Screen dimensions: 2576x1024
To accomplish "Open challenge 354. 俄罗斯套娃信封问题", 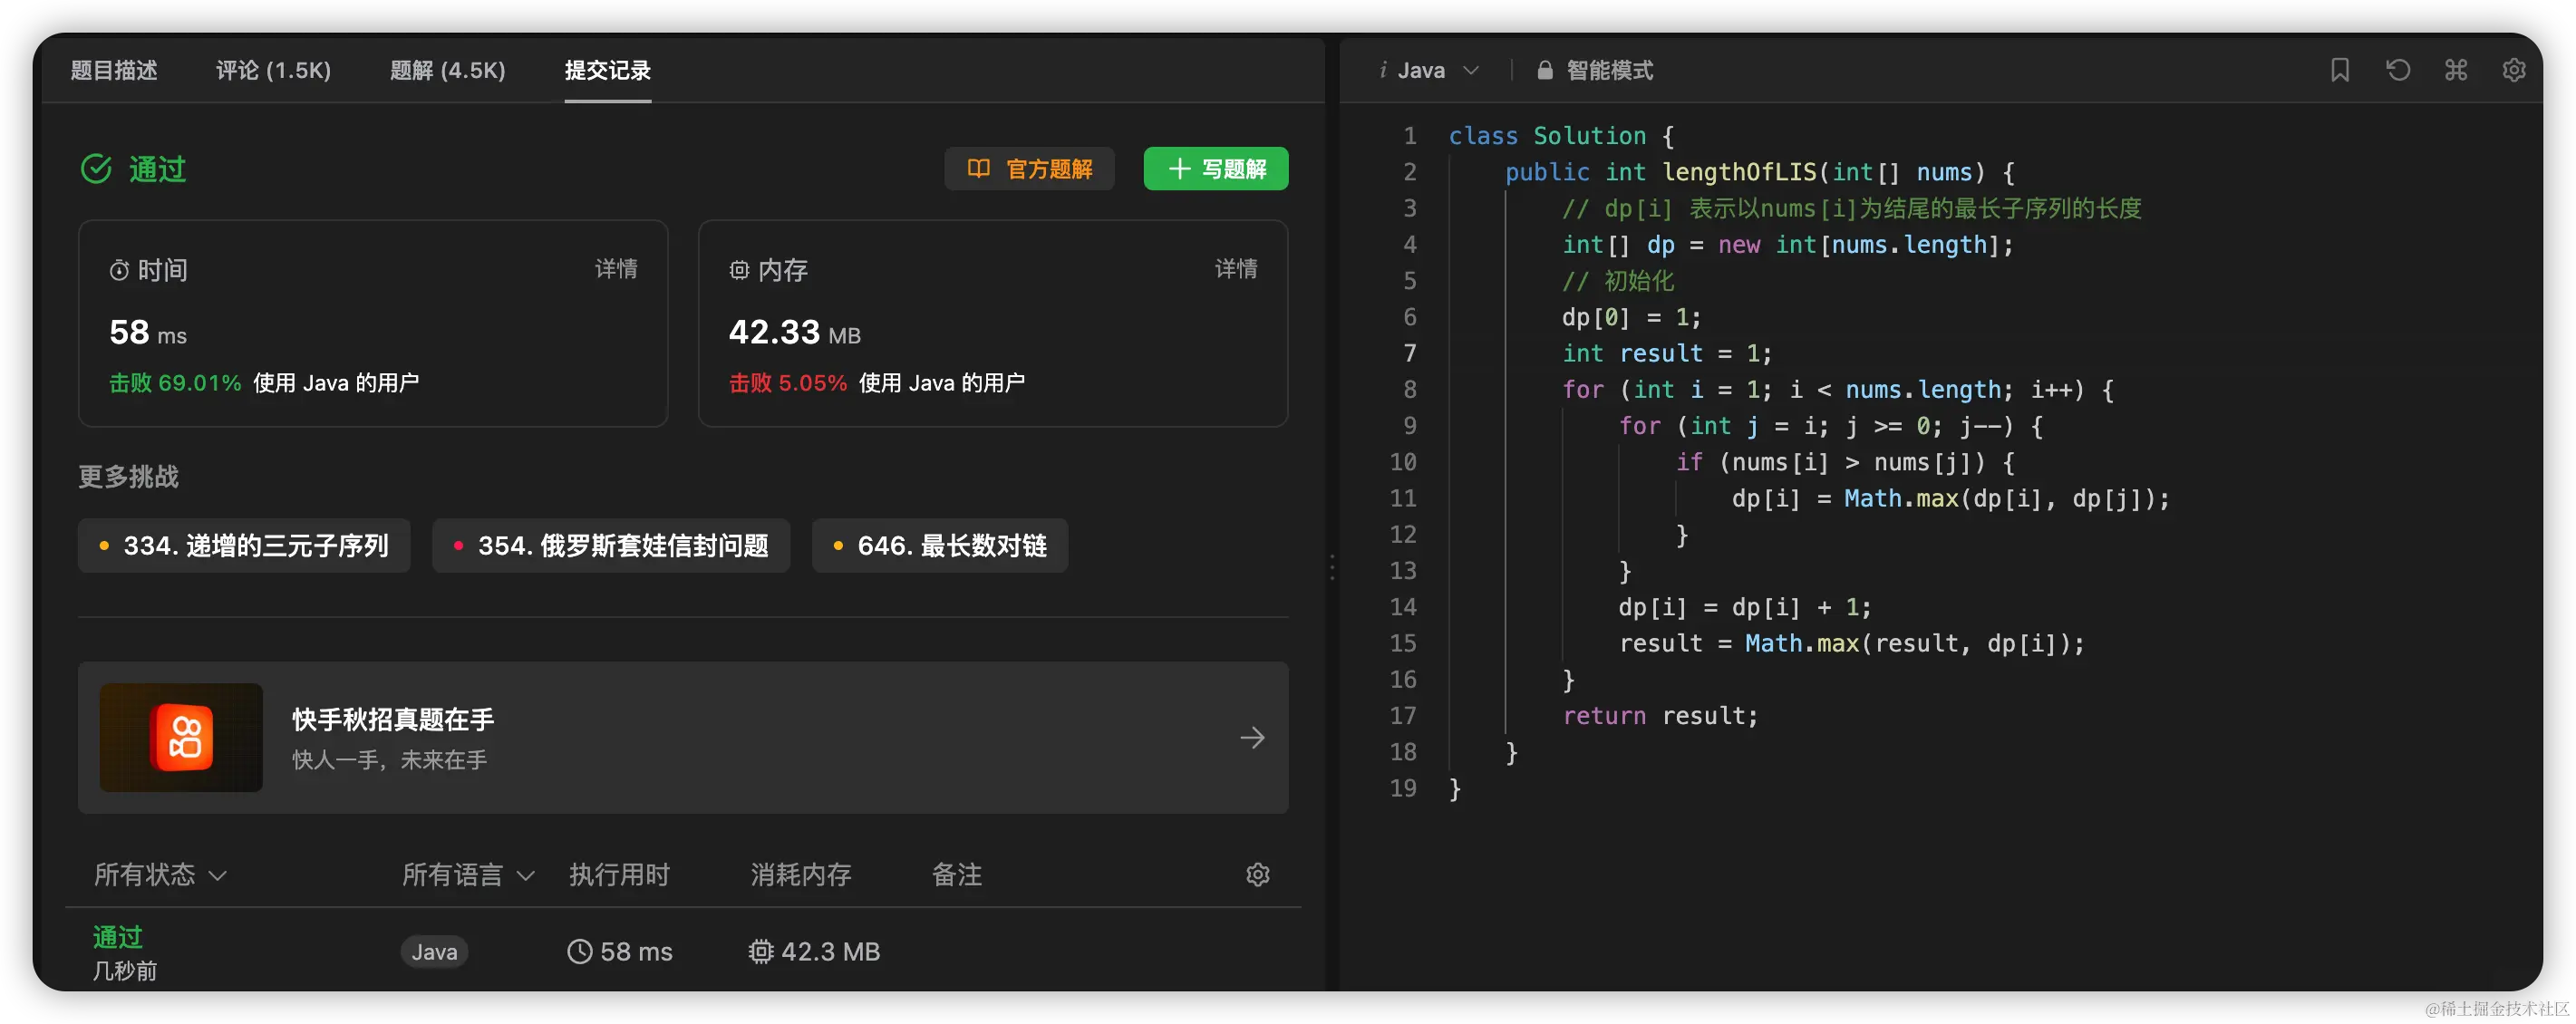I will point(610,546).
